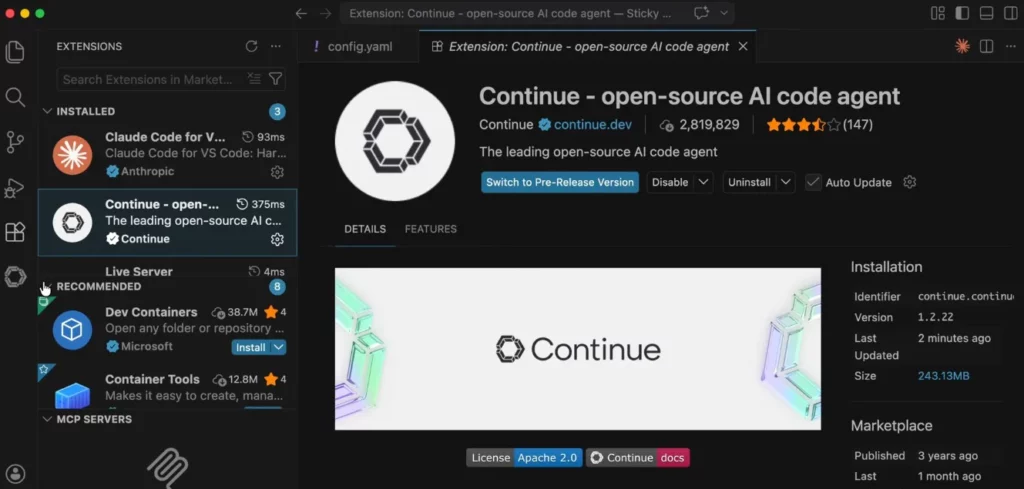Open the Customize Layout icon

point(938,13)
